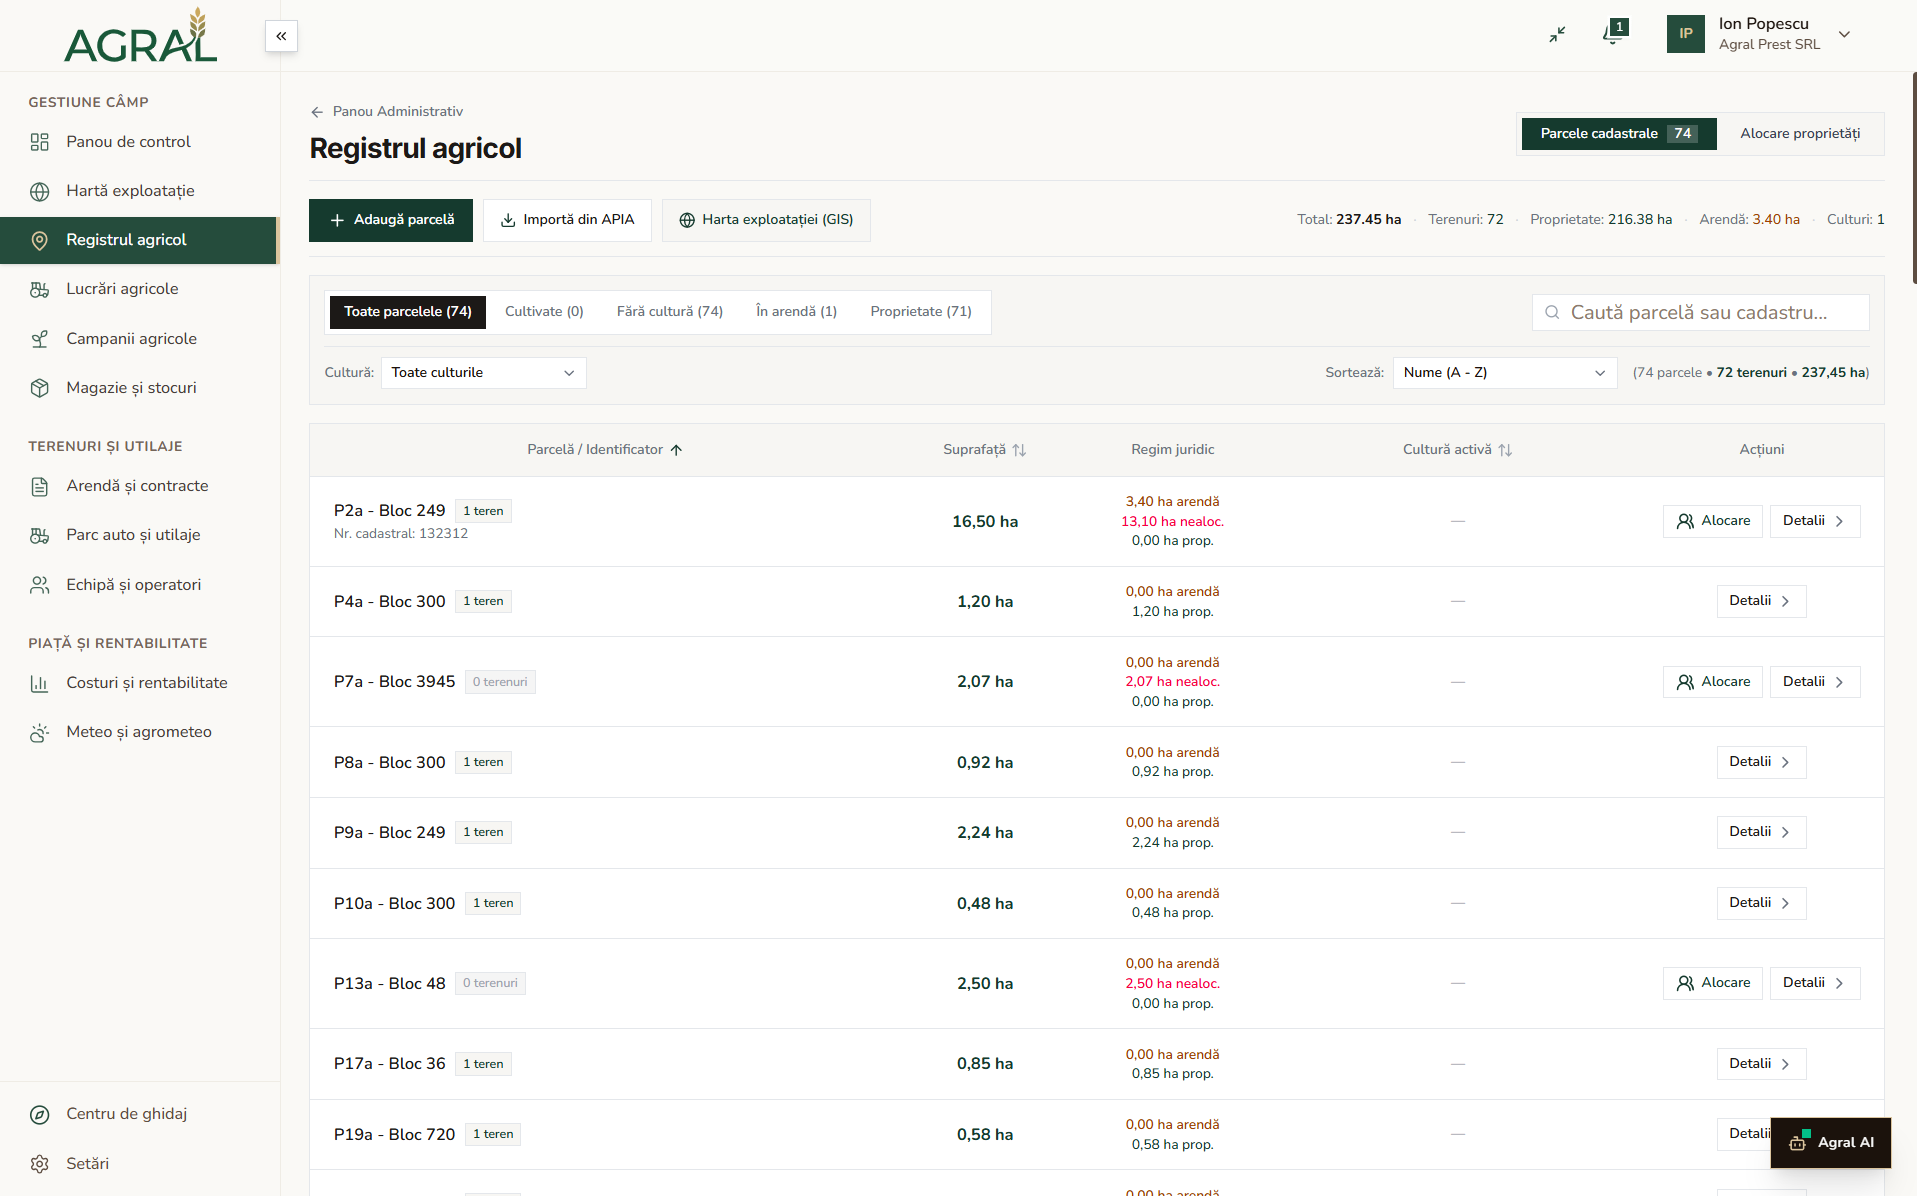Click the exit fullscreen arrows icon
Image resolution: width=1917 pixels, height=1196 pixels.
tap(1557, 34)
